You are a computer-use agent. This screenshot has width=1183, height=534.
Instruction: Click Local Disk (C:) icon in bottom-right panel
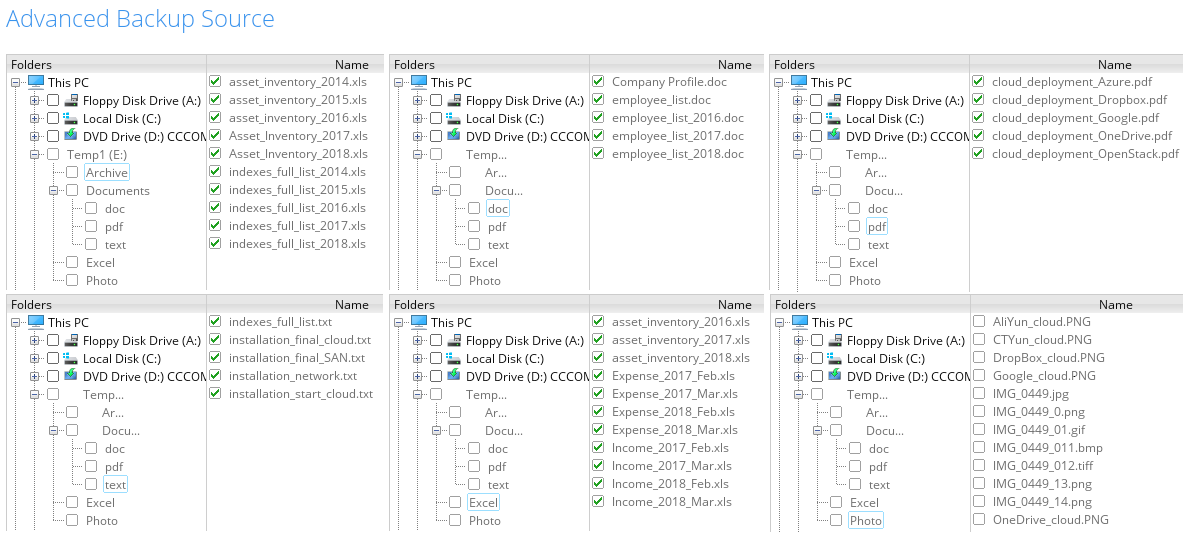835,358
